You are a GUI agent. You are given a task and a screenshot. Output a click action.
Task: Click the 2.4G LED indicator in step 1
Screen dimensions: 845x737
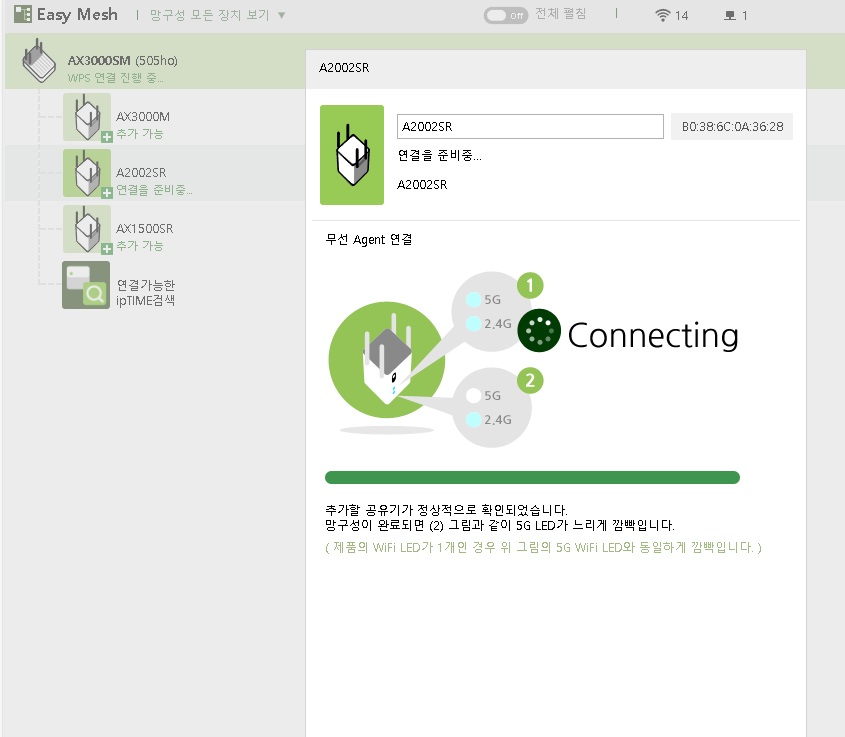(x=474, y=324)
